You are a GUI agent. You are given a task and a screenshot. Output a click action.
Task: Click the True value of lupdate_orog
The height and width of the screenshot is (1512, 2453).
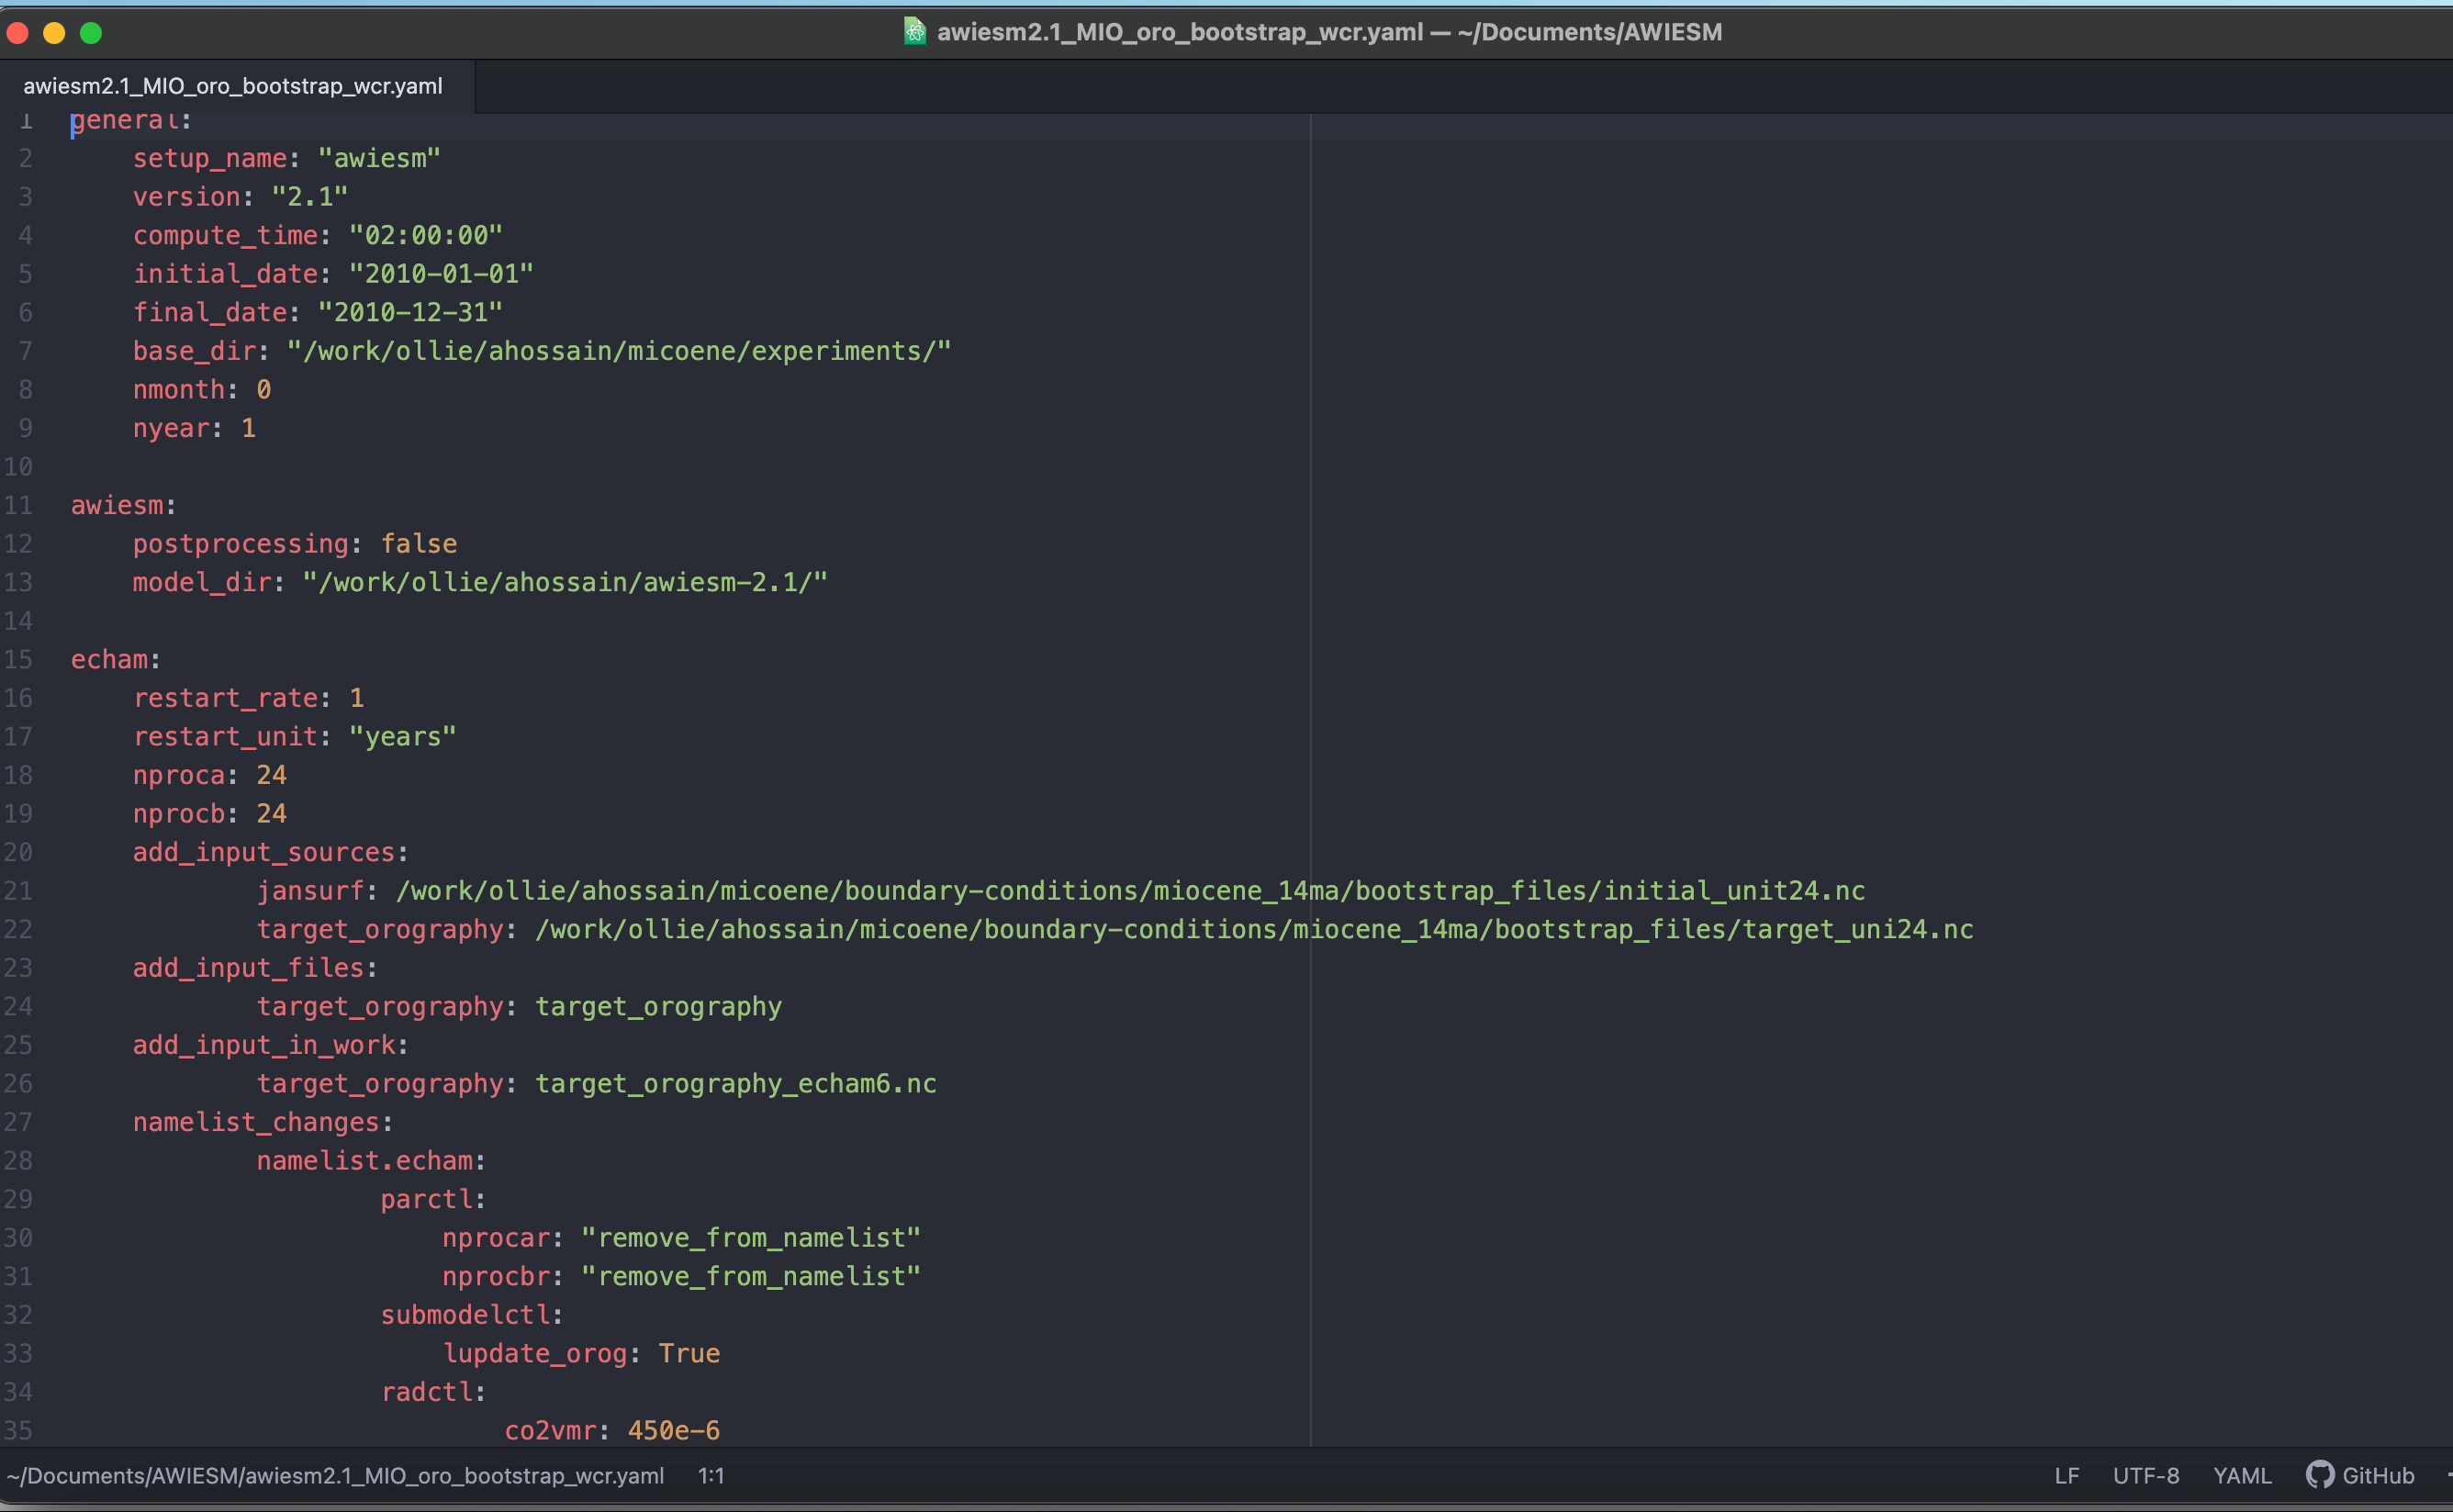click(689, 1352)
